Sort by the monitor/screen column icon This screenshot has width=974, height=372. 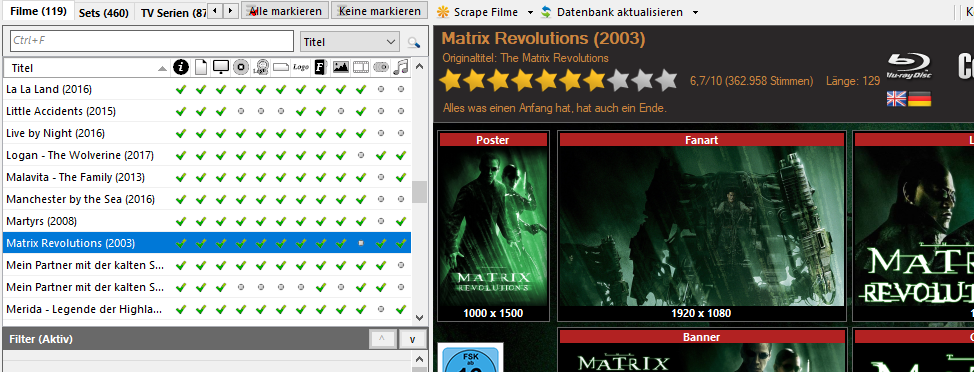(221, 67)
